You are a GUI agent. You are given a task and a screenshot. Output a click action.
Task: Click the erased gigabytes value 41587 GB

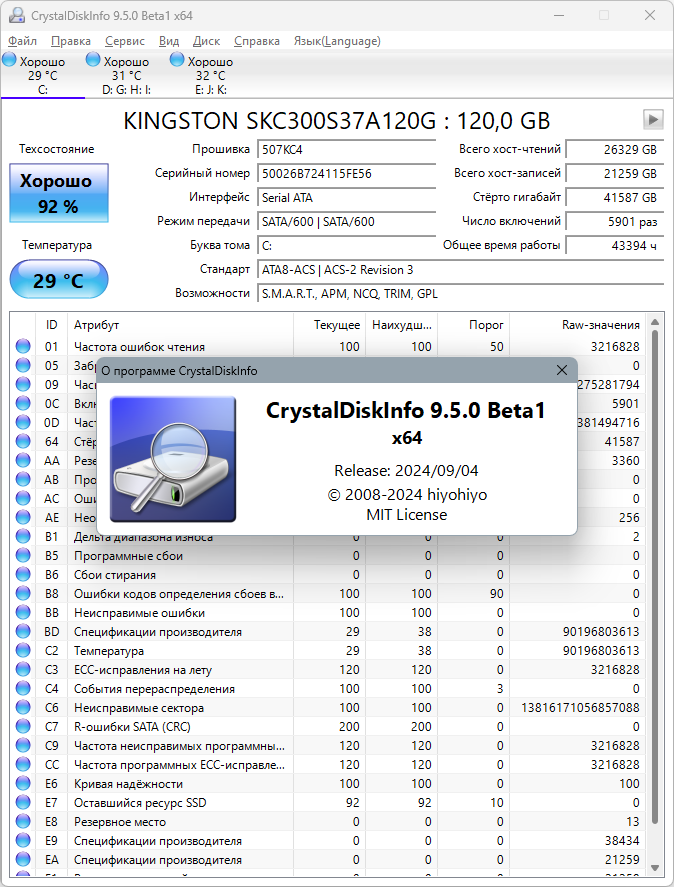click(x=615, y=198)
